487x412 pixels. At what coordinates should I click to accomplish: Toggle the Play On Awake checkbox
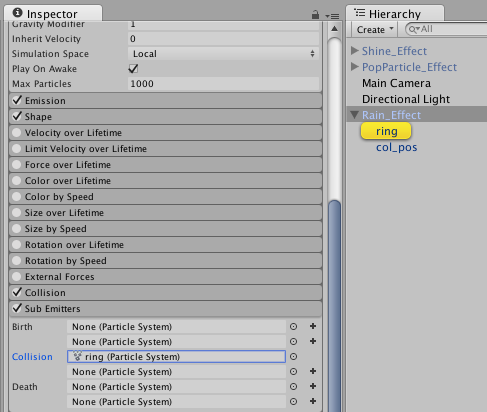click(133, 69)
